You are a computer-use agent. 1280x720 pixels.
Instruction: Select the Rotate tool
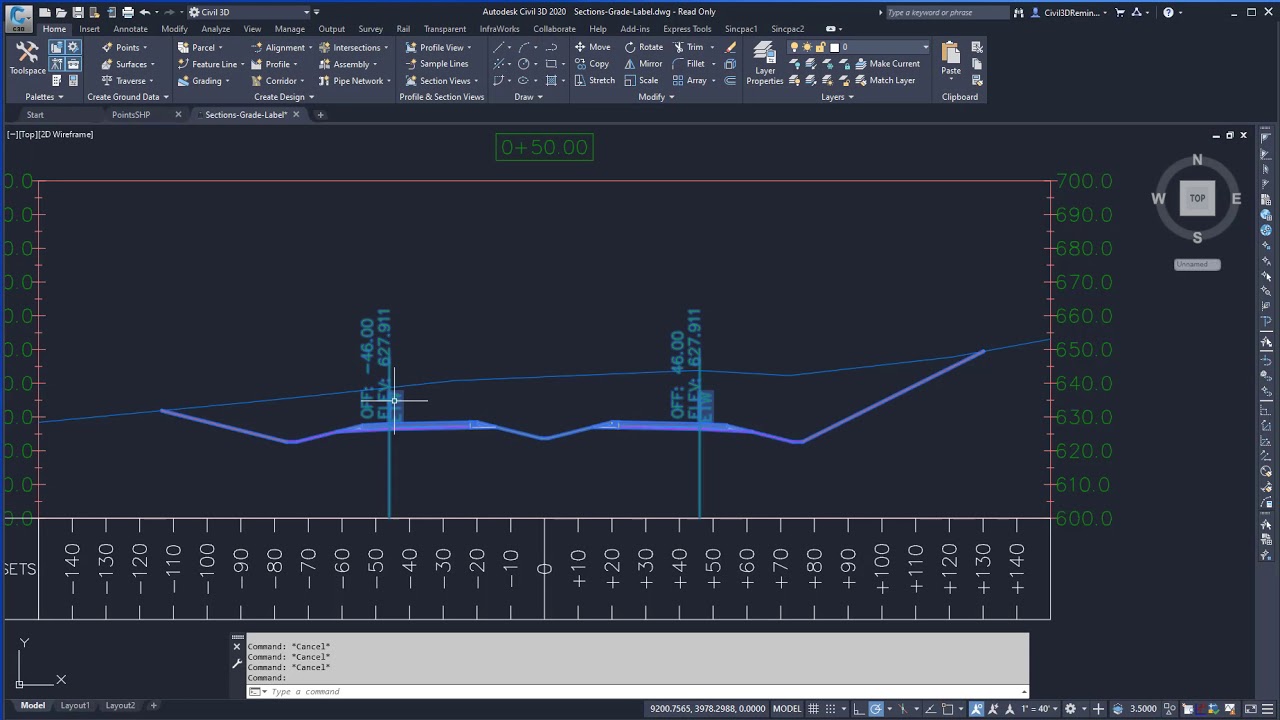pyautogui.click(x=643, y=47)
